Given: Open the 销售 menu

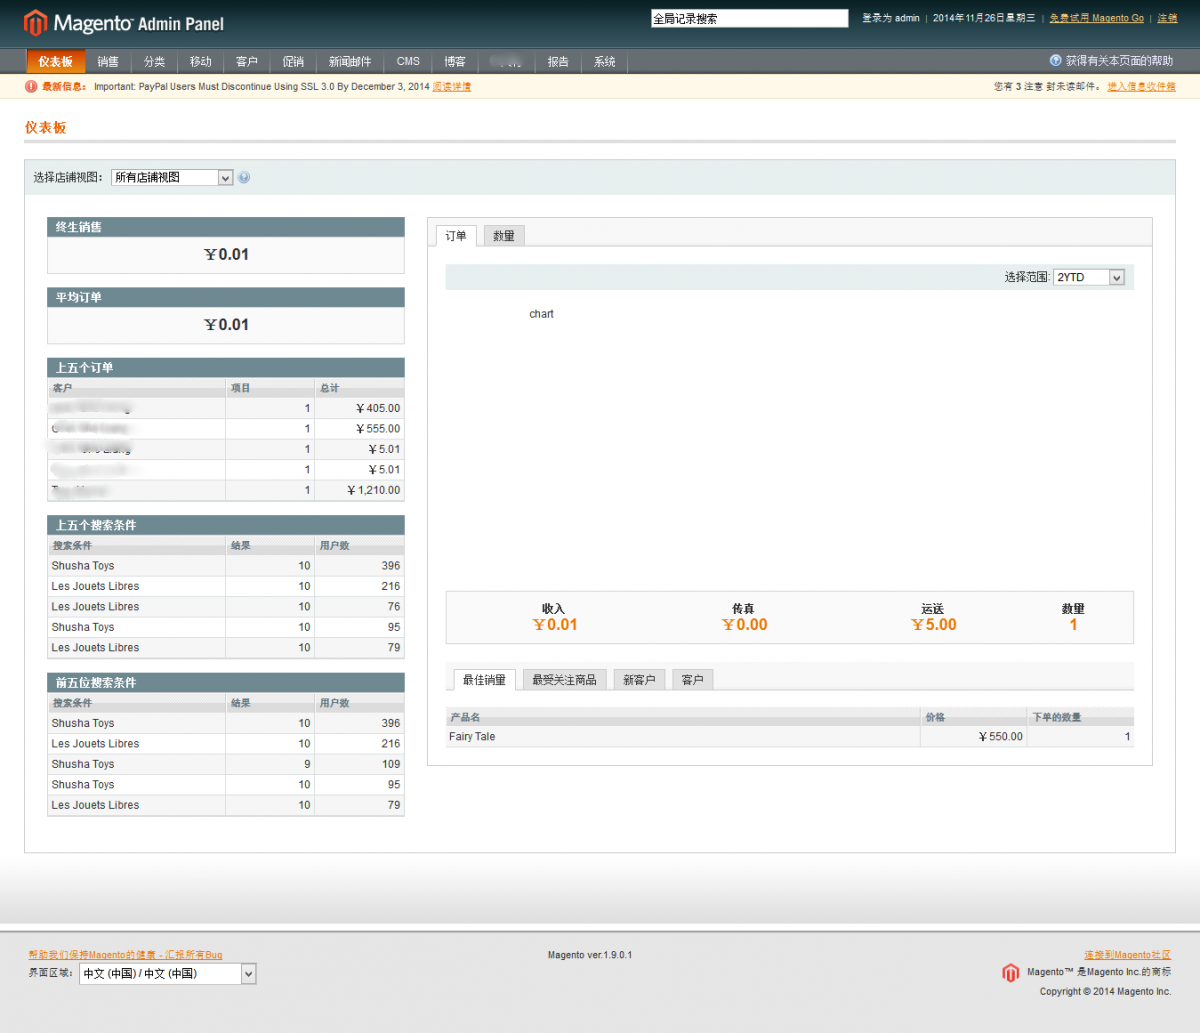Looking at the screenshot, I should tap(108, 62).
